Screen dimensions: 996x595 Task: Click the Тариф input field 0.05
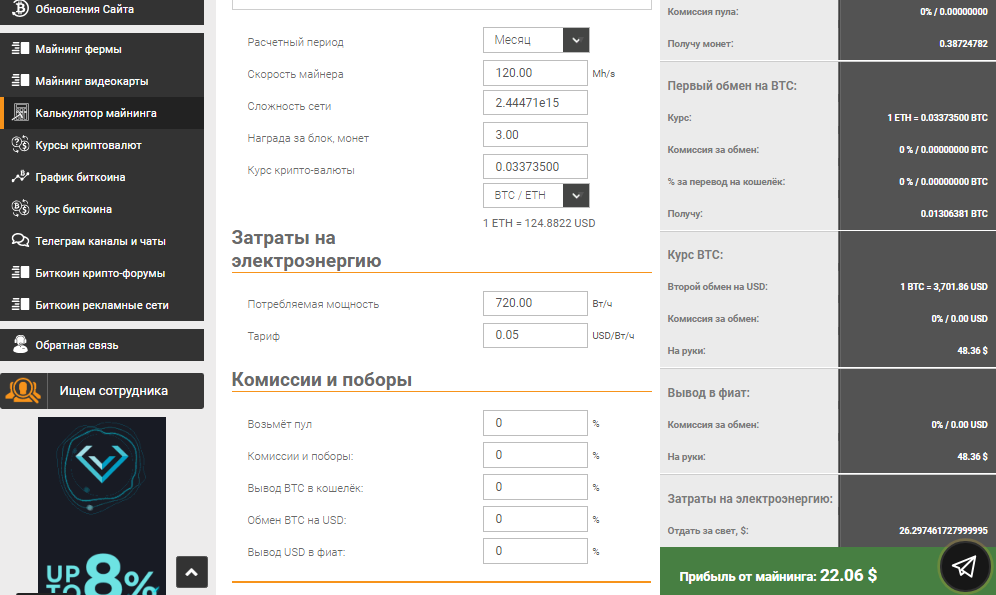535,335
